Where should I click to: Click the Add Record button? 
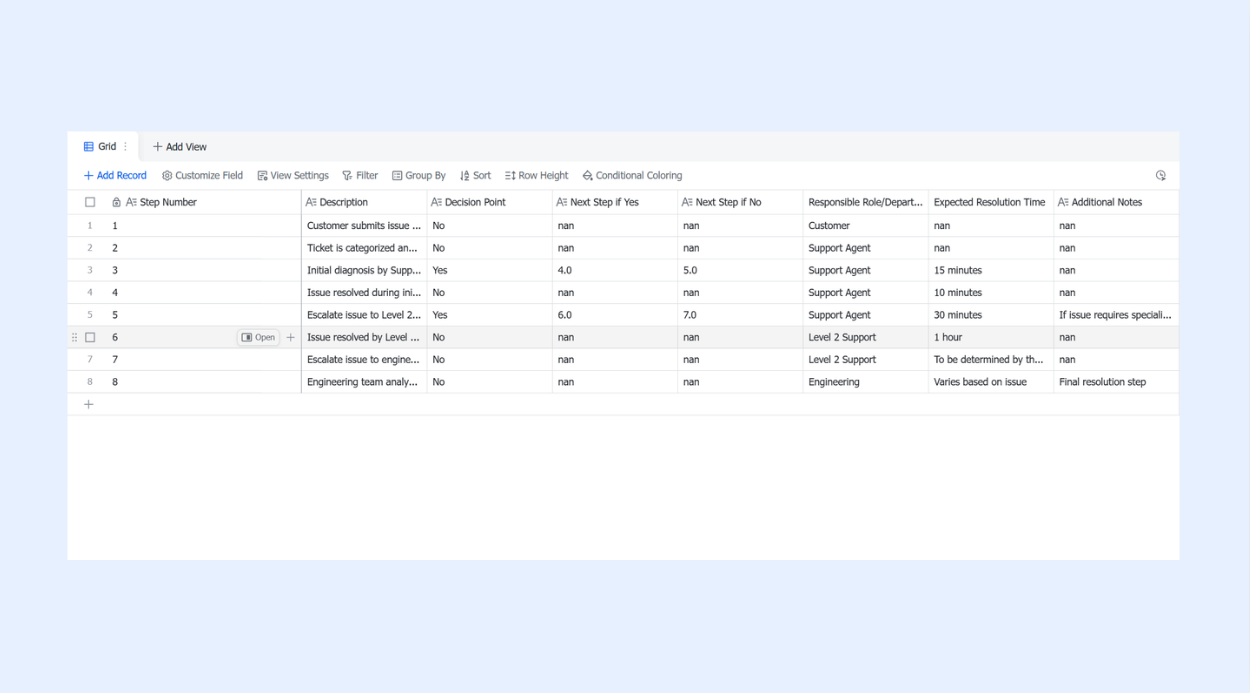click(115, 175)
